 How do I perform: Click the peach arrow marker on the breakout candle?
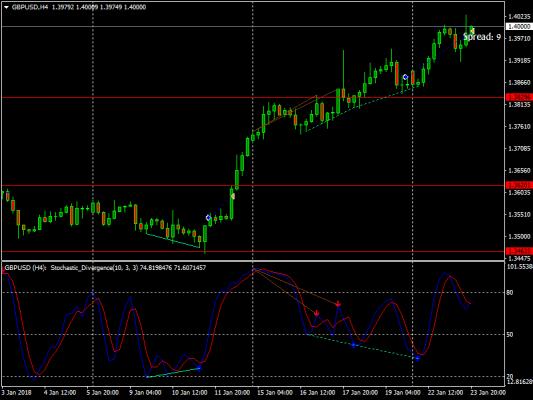tap(233, 196)
